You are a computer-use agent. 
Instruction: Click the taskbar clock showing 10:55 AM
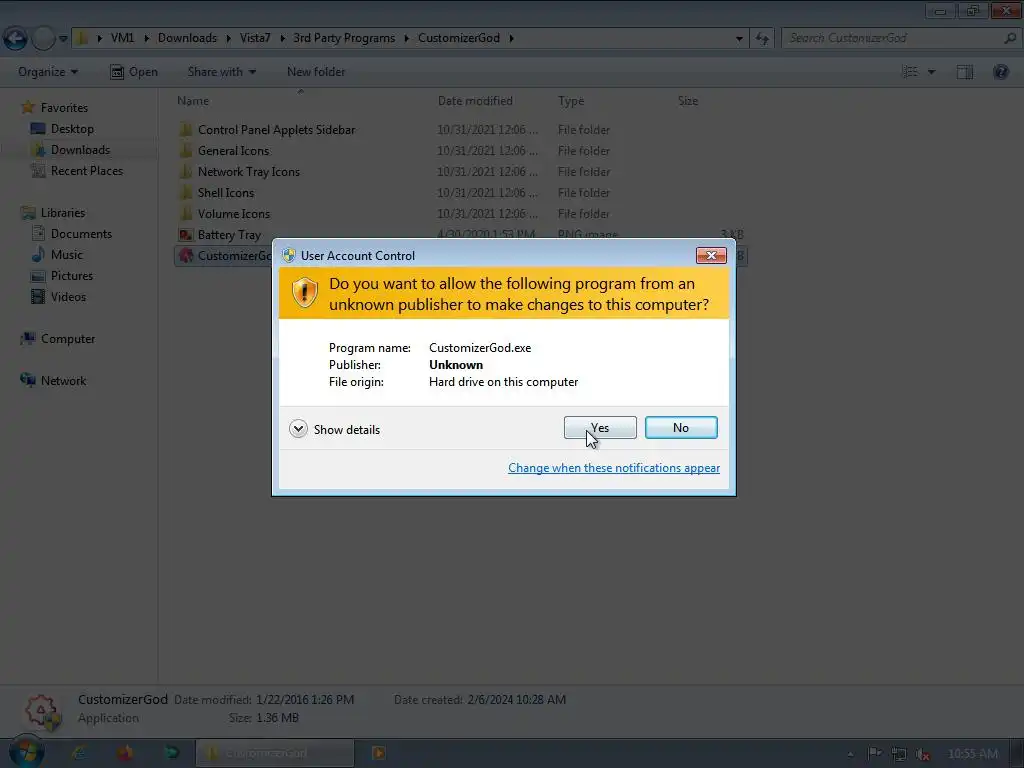point(972,754)
